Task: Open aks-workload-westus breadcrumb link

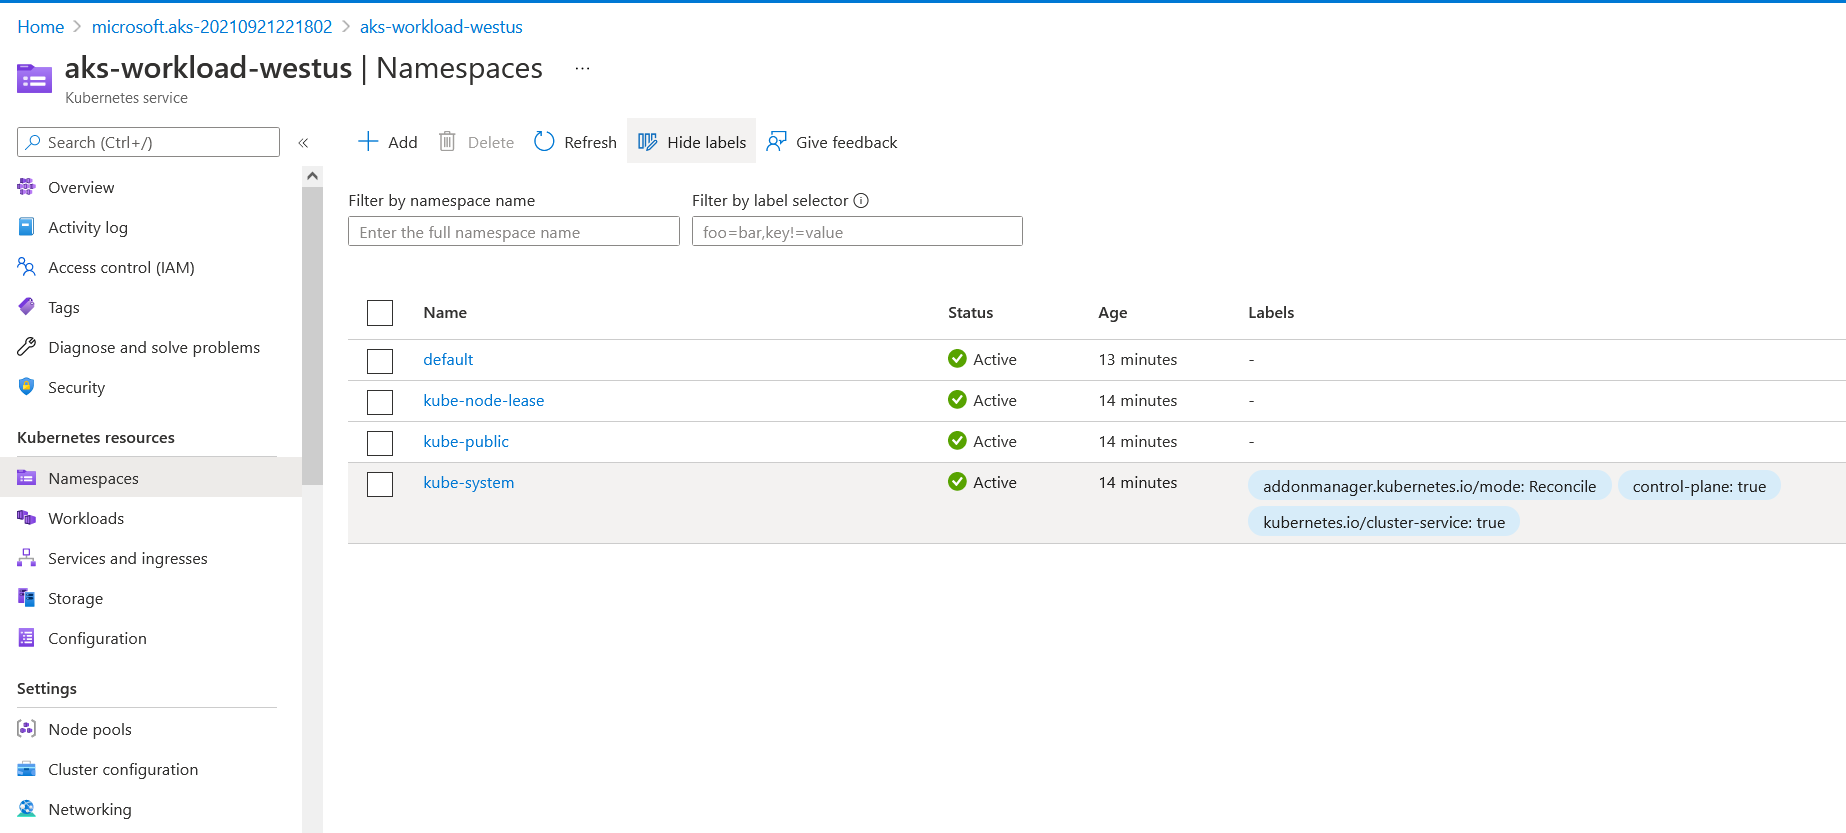Action: pos(441,27)
